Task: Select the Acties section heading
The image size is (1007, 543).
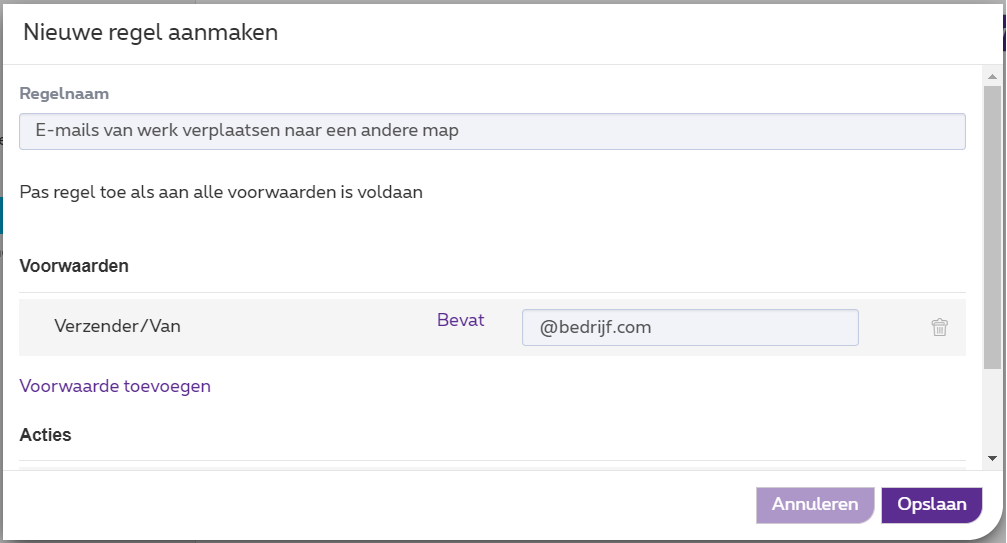Action: 45,435
